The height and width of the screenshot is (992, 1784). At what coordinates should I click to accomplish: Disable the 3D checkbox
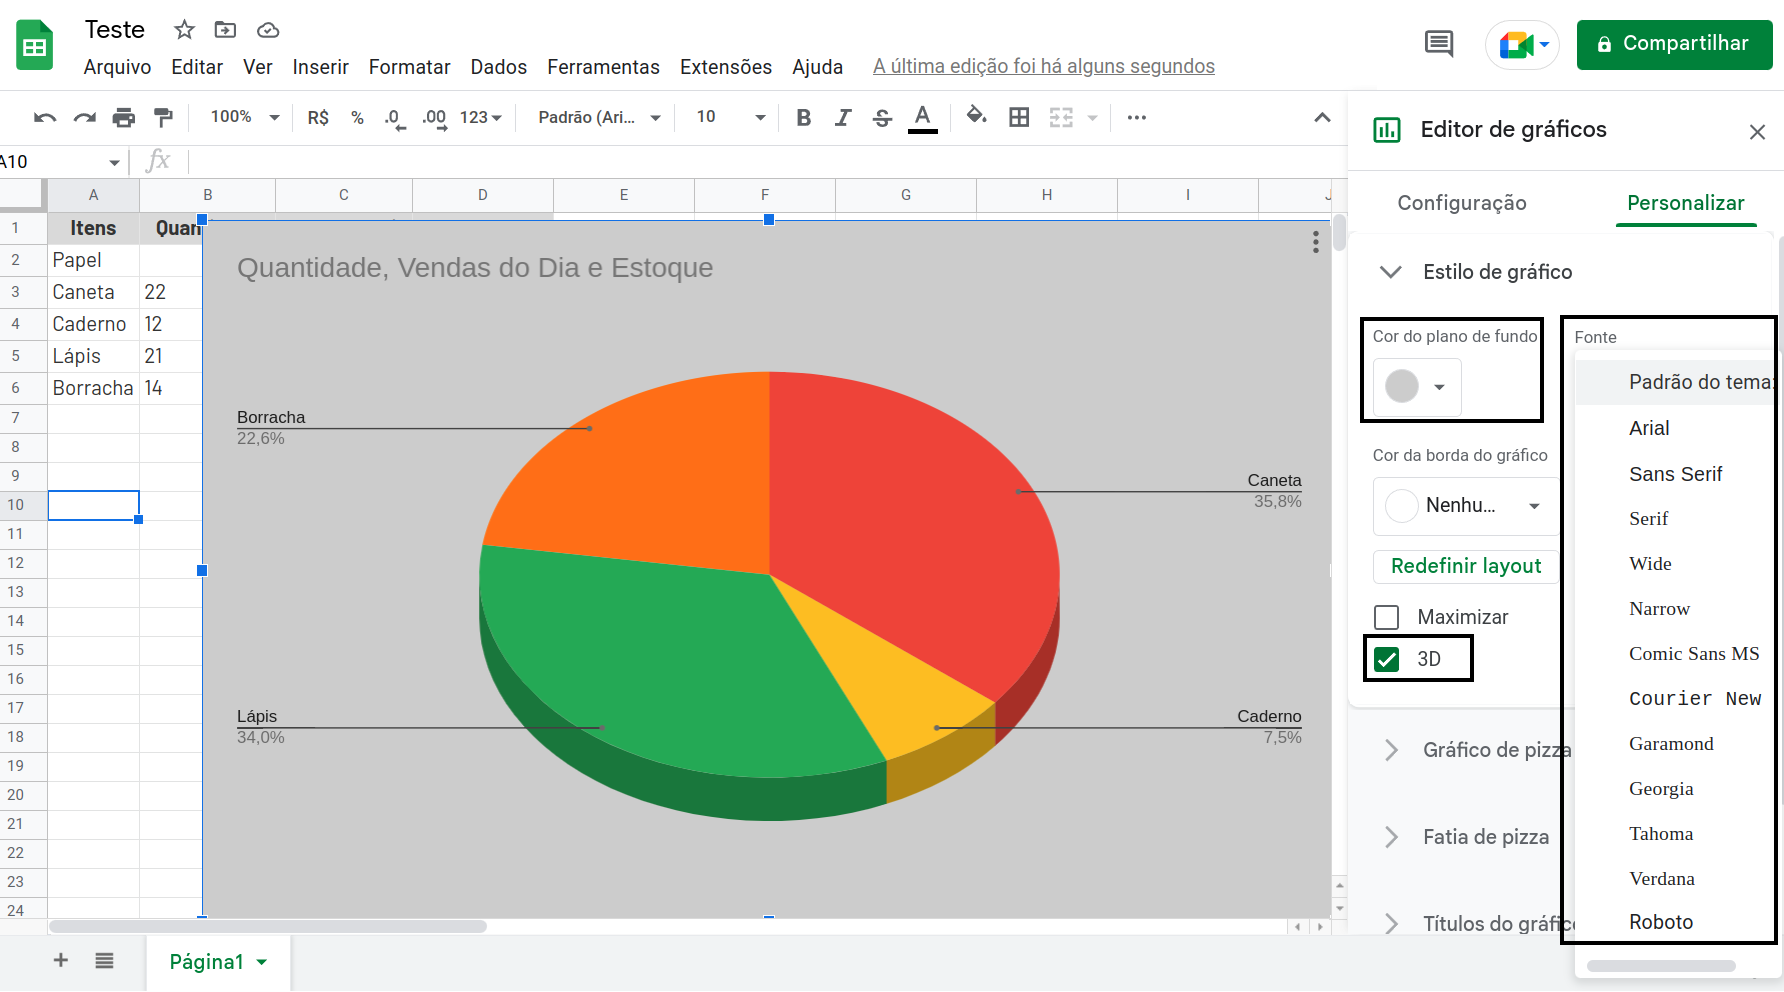[x=1387, y=658]
